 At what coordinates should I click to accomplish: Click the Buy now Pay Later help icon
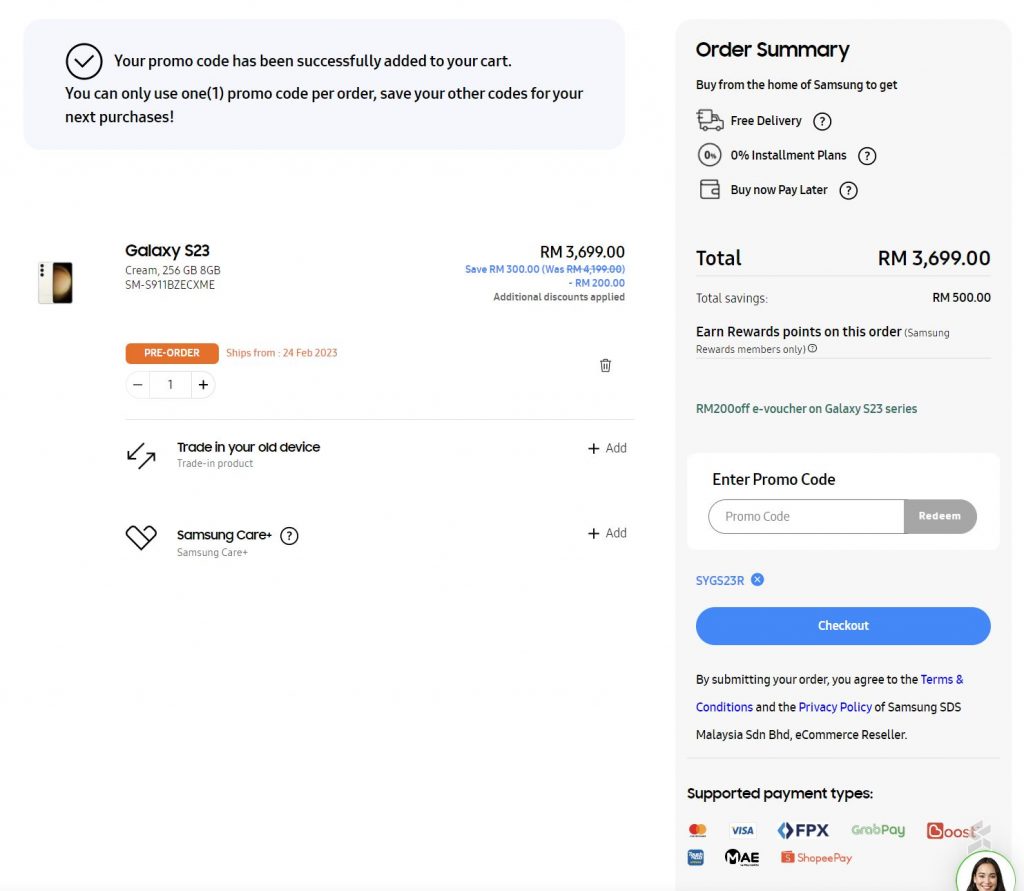(x=848, y=190)
